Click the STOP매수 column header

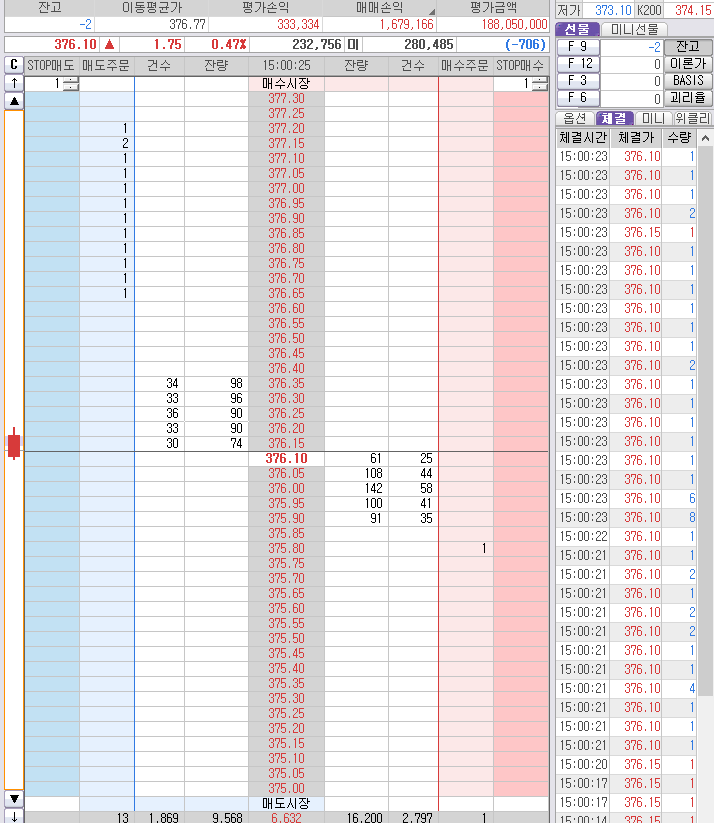(520, 66)
